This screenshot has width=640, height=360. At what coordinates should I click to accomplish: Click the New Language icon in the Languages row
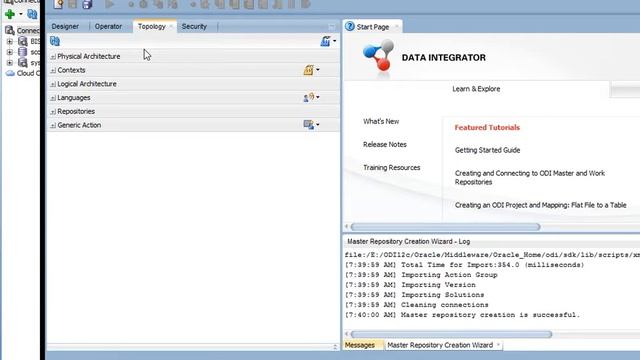(309, 97)
